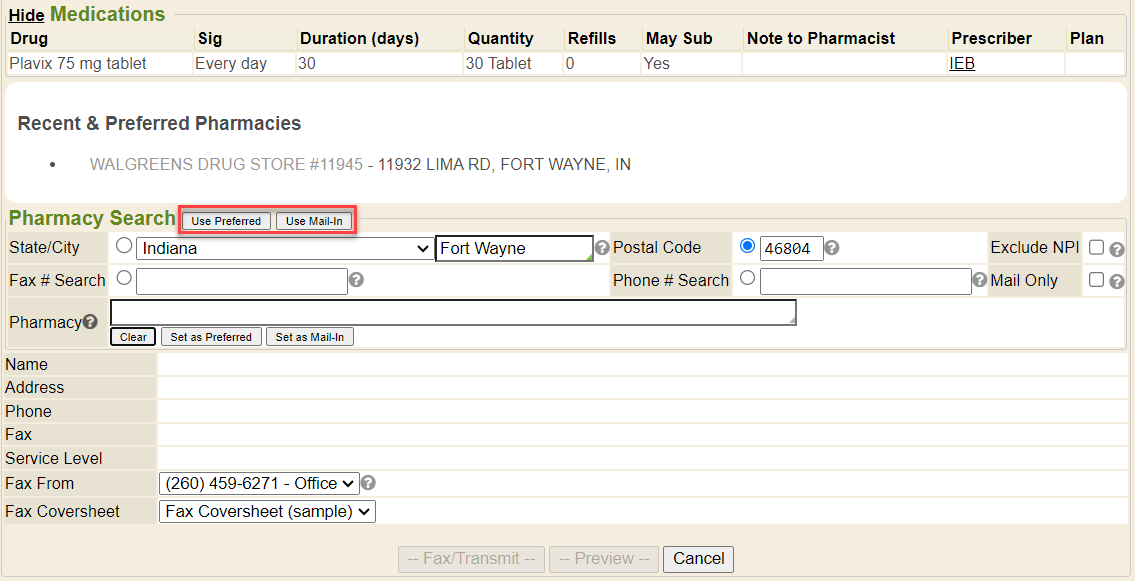Click help icon next to Exclude NPI
This screenshot has width=1135, height=581.
coord(1117,249)
